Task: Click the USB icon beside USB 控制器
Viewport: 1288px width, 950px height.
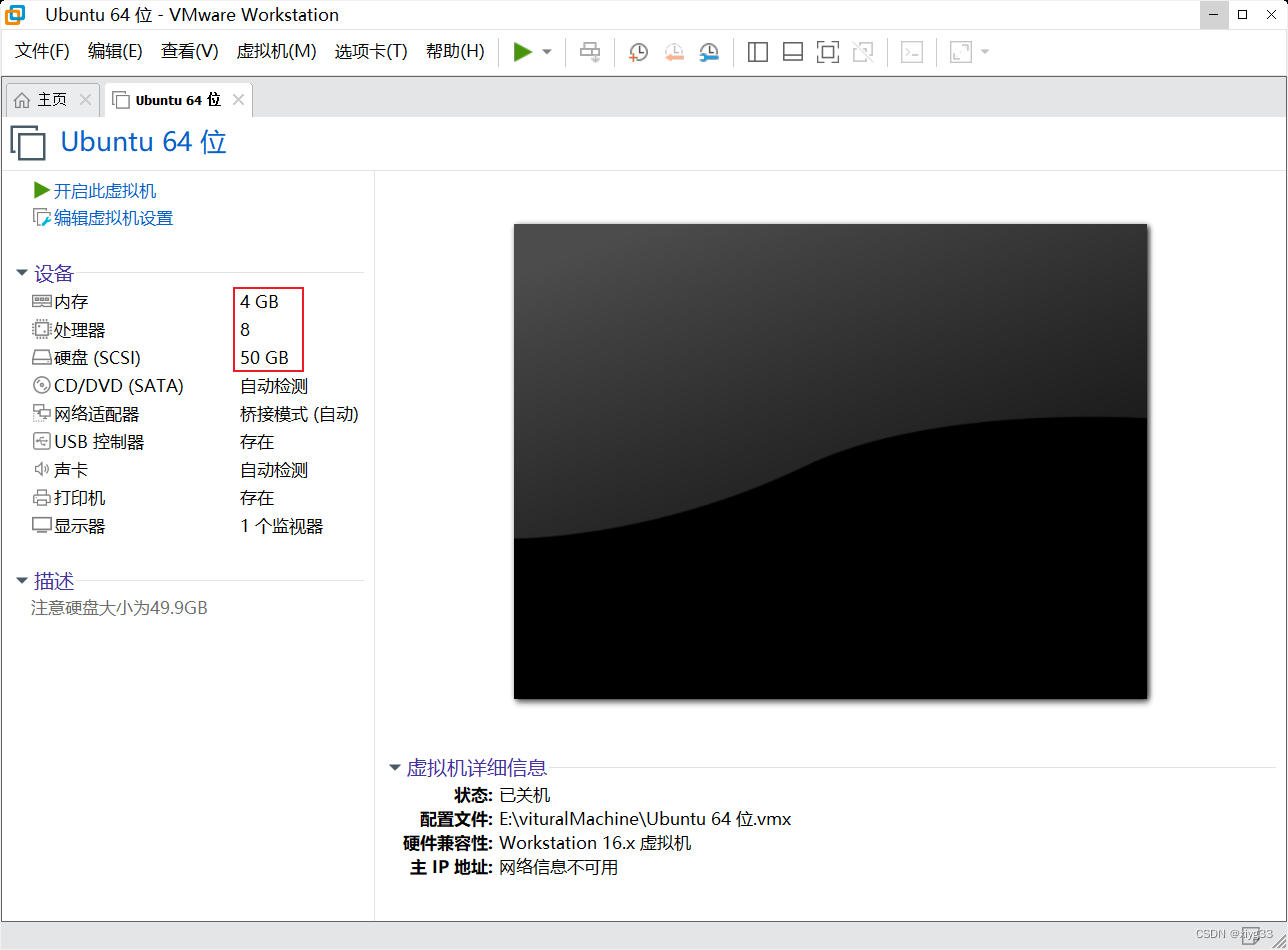Action: coord(42,441)
